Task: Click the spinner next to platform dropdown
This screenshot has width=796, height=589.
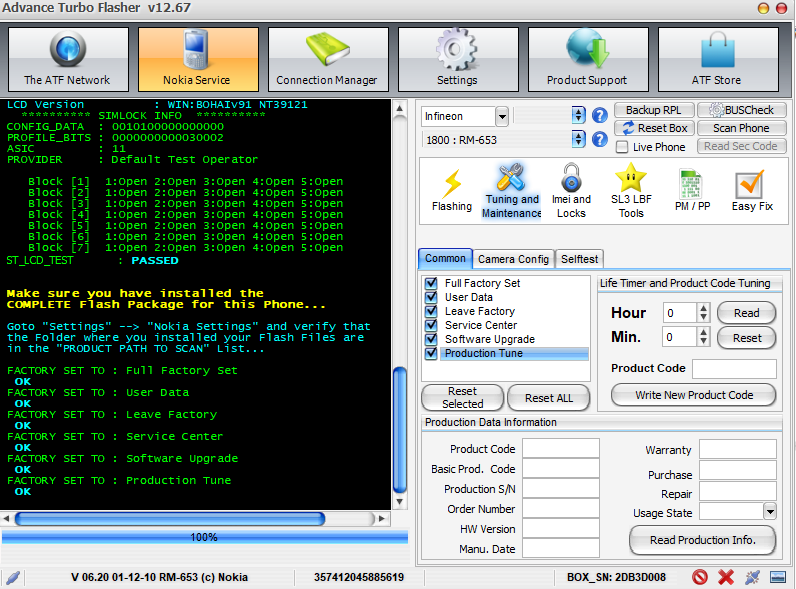Action: tap(578, 116)
